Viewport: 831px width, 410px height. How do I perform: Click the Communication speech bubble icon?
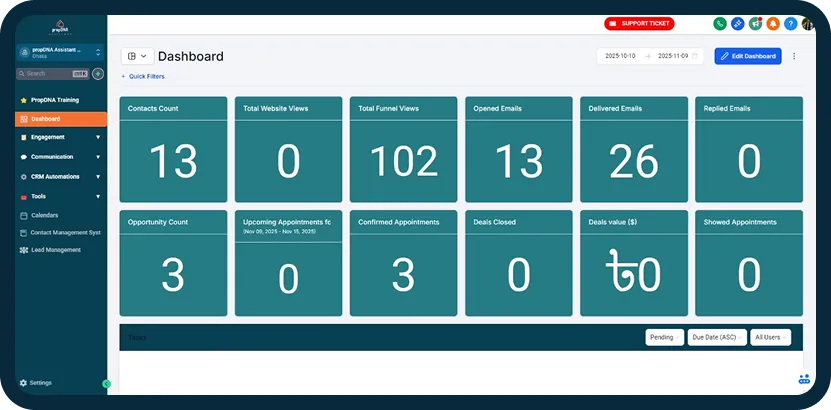[x=23, y=157]
